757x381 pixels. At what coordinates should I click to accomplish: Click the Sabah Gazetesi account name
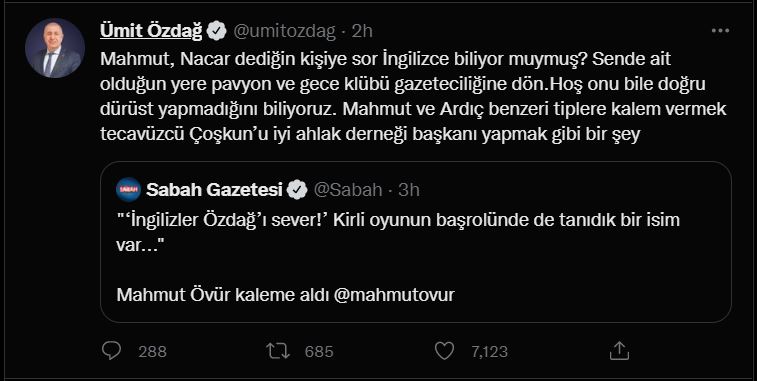click(214, 190)
